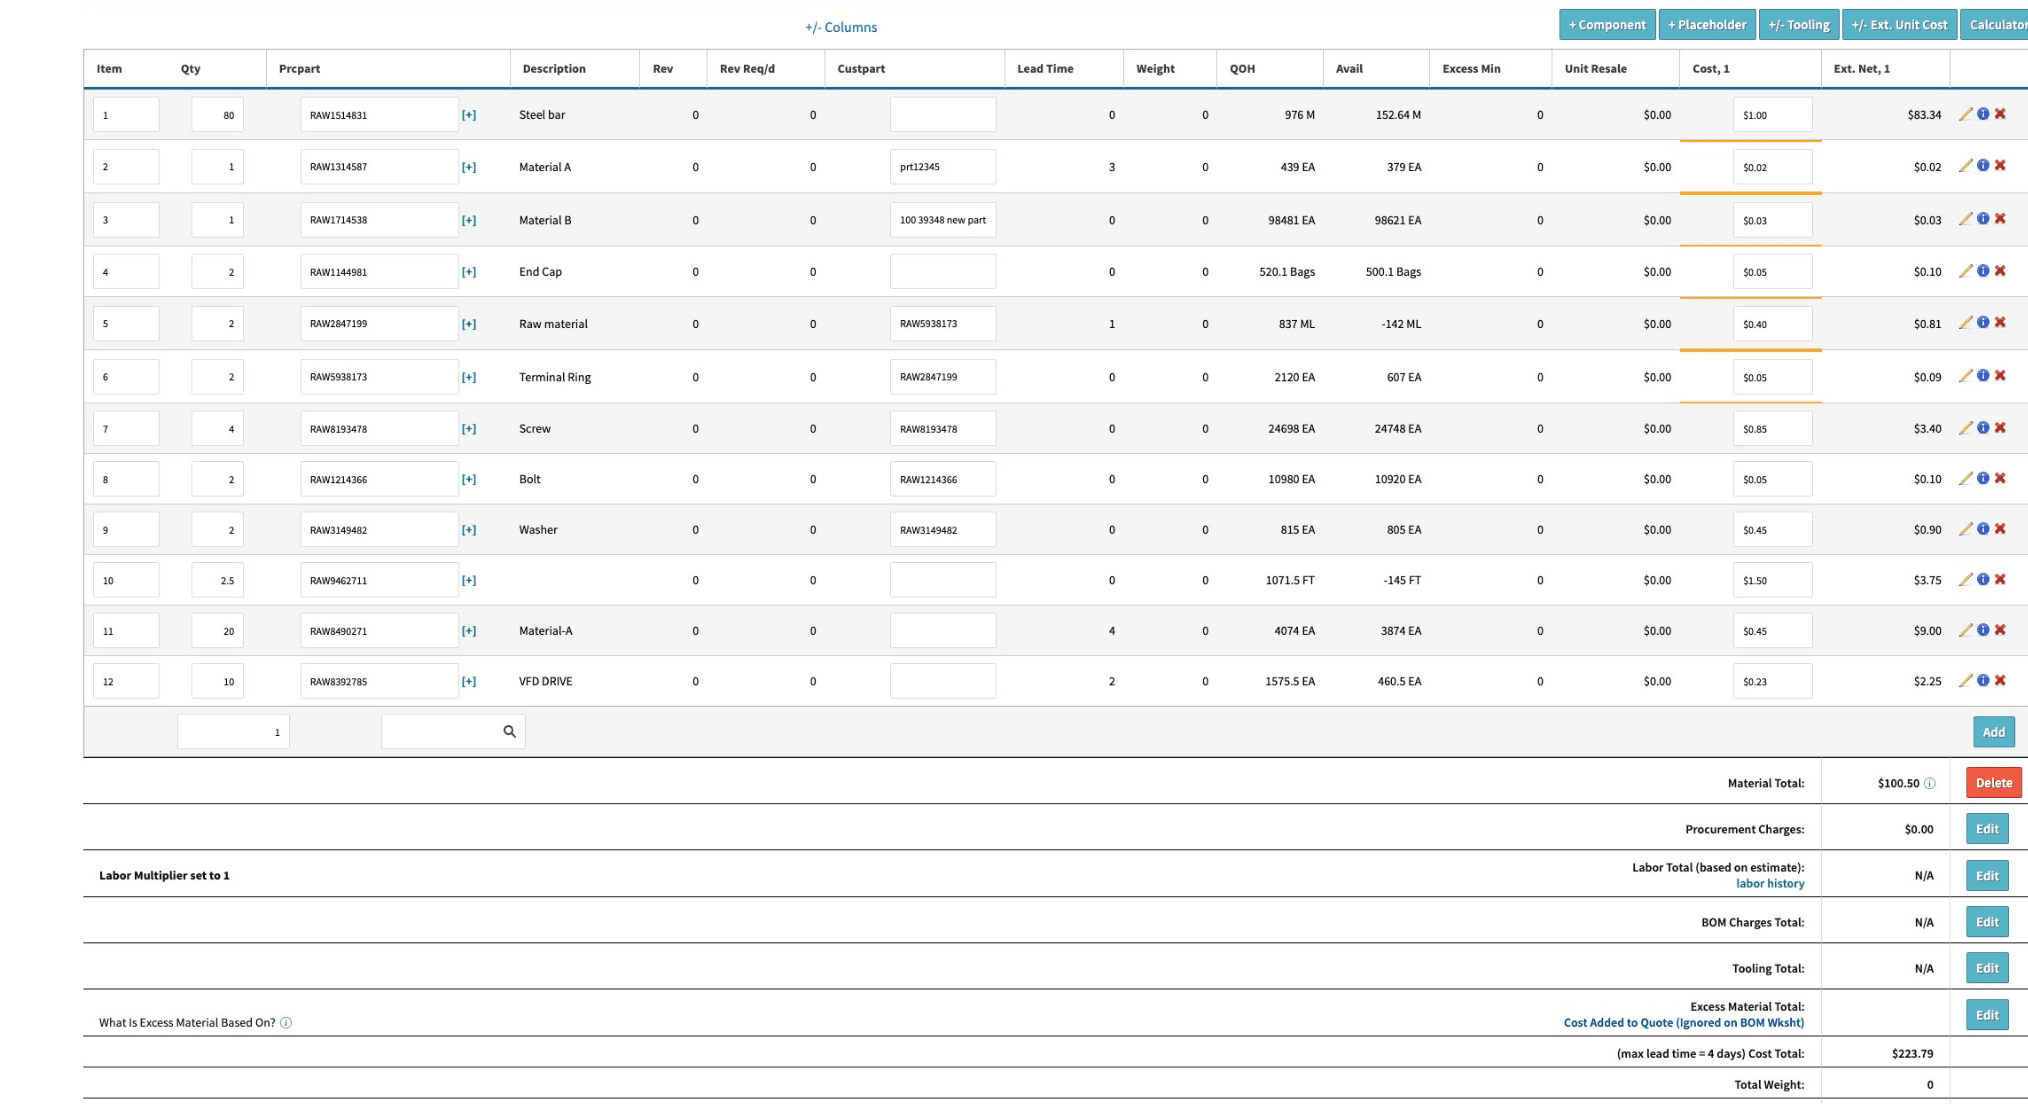The height and width of the screenshot is (1104, 2028).
Task: Expand the [+] beside RAW8193478
Action: 469,429
